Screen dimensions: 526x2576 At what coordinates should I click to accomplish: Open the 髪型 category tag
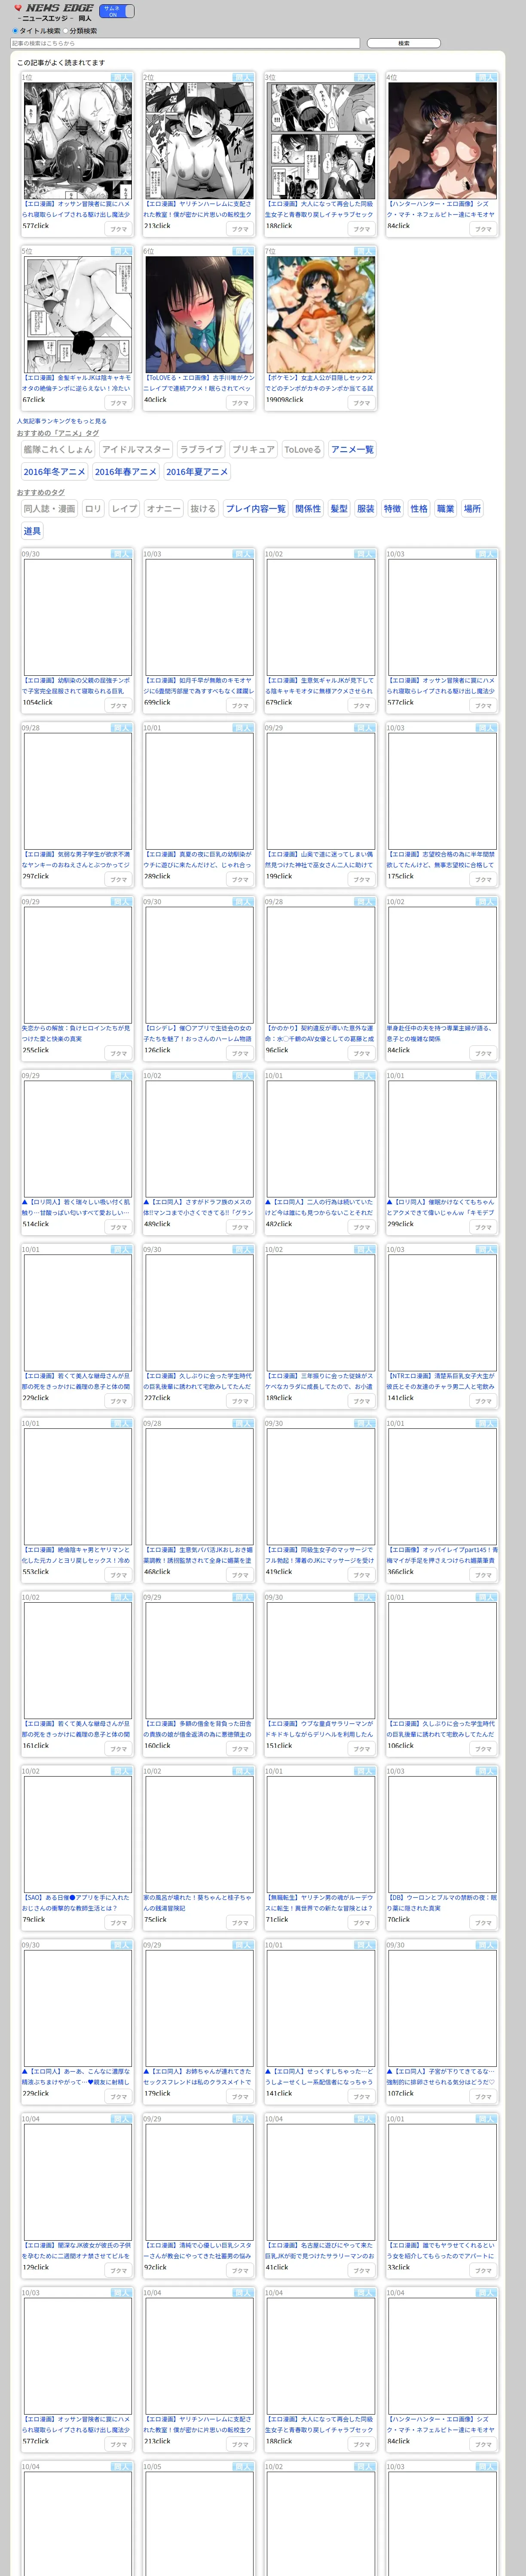(x=339, y=509)
